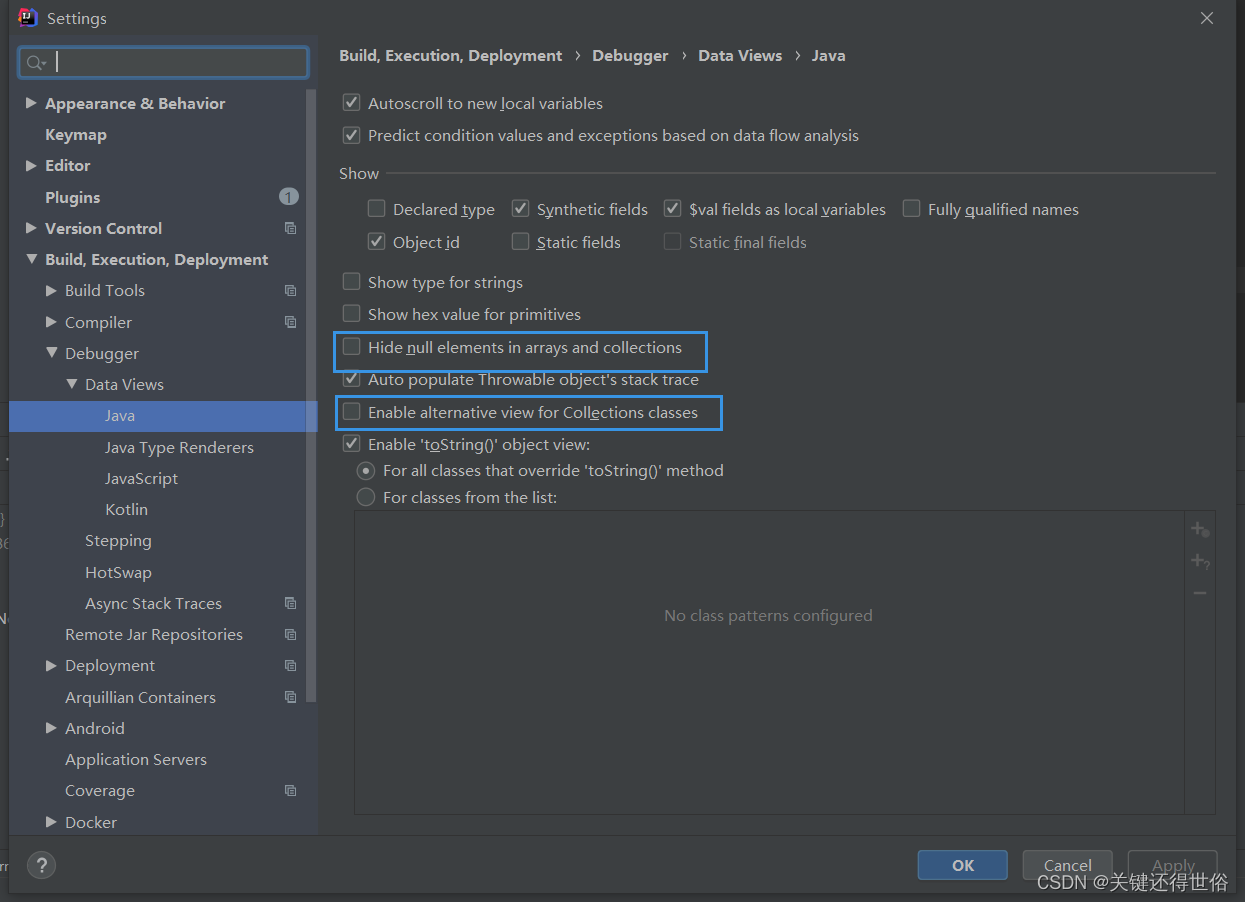The image size is (1245, 902).
Task: Select For classes from the list option
Action: 366,497
